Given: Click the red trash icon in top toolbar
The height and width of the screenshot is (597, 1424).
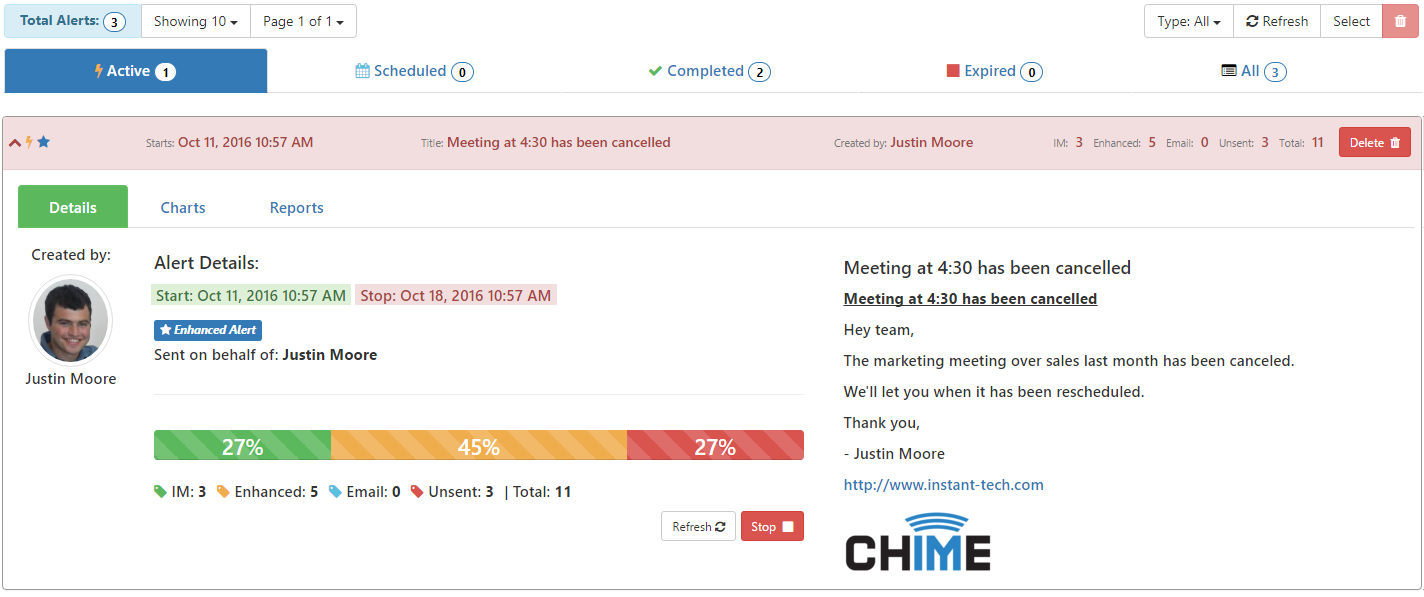Looking at the screenshot, I should 1400,21.
